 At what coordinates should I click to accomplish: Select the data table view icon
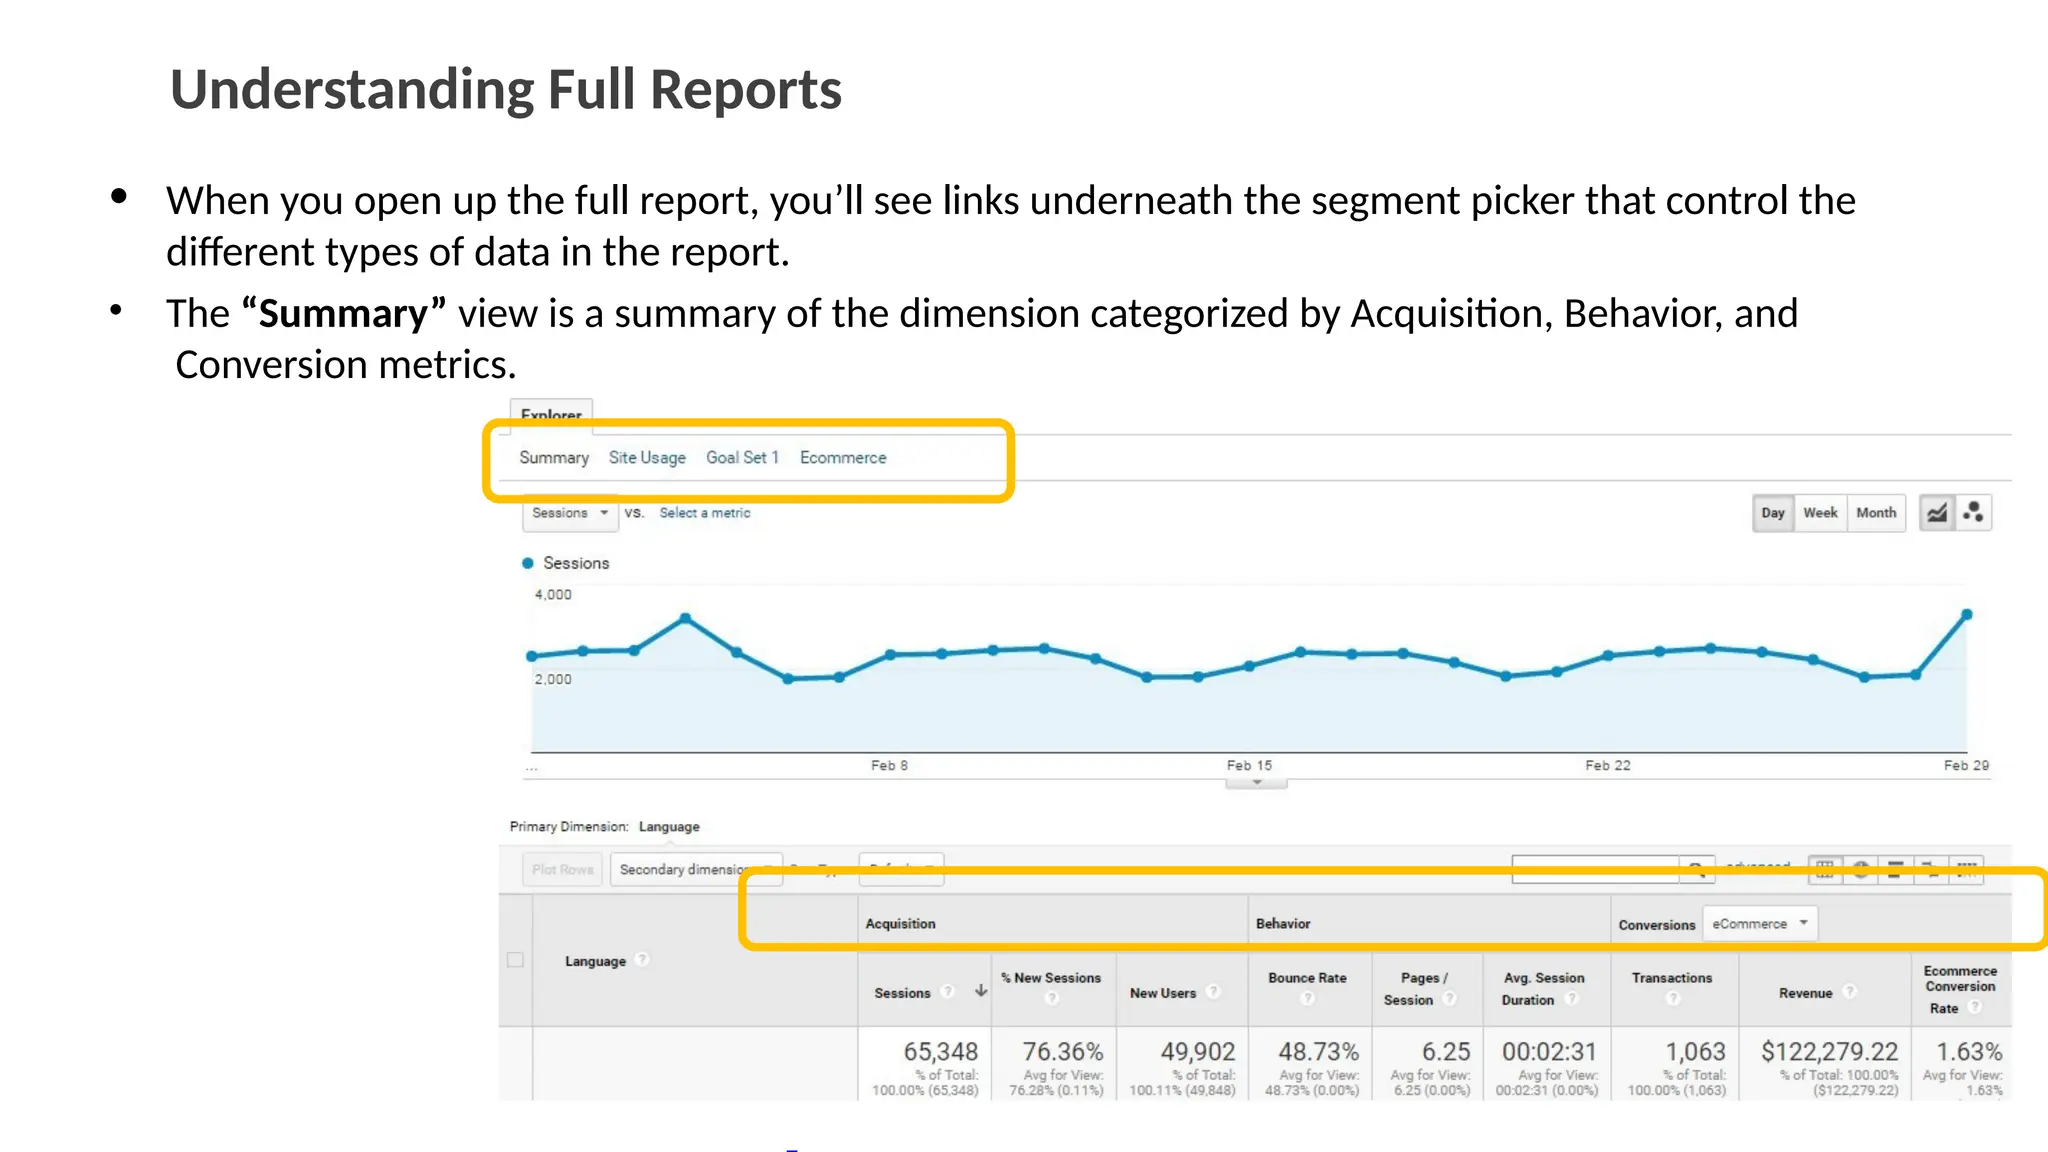coord(1825,868)
